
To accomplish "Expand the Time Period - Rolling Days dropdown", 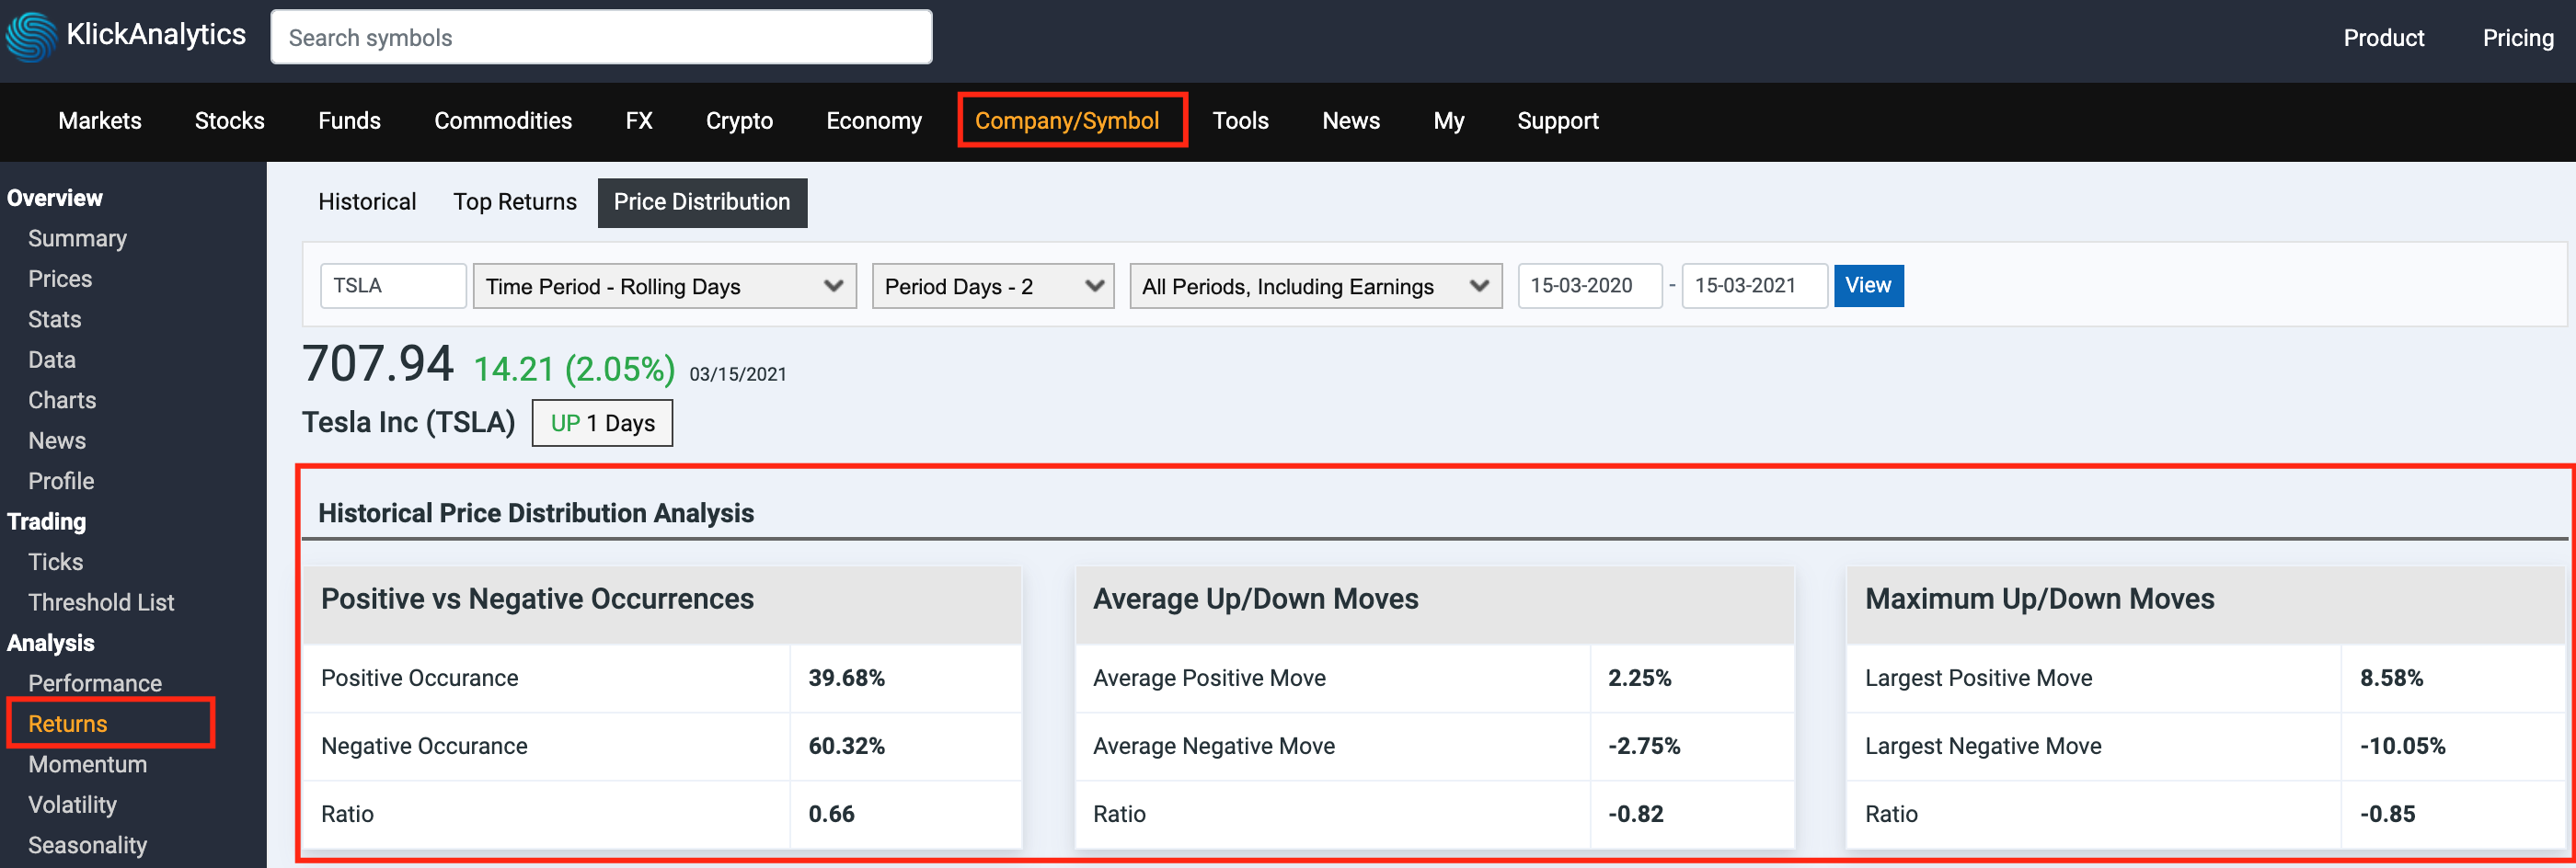I will tap(664, 286).
